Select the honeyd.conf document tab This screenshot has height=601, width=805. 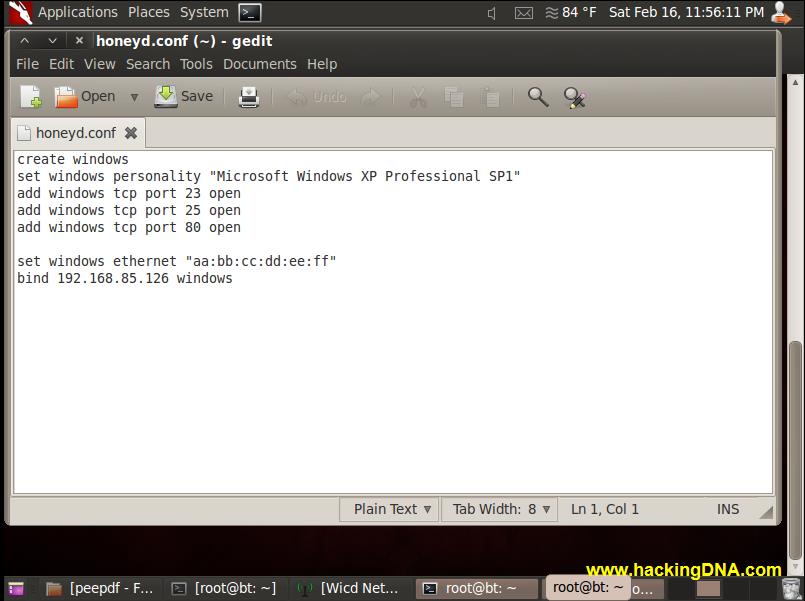[x=76, y=133]
